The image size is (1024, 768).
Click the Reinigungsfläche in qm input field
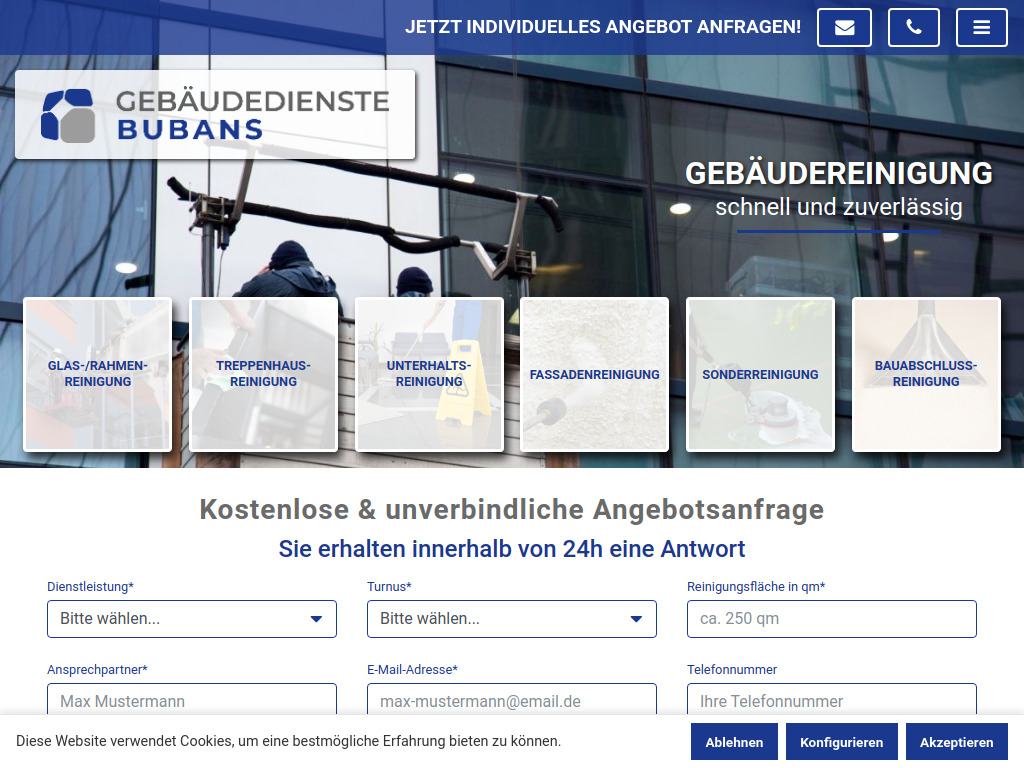831,618
